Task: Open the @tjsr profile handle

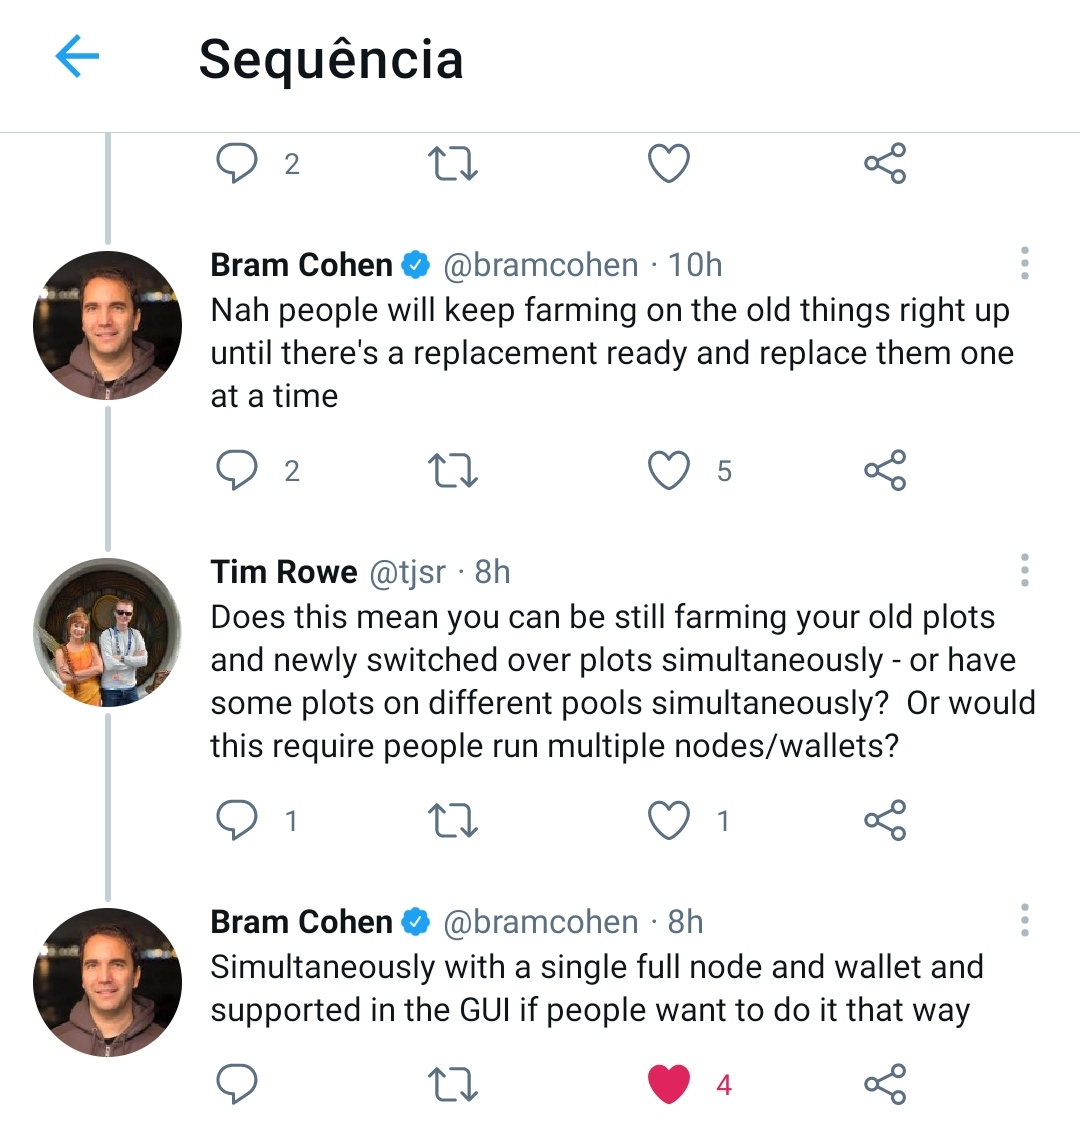Action: tap(408, 572)
